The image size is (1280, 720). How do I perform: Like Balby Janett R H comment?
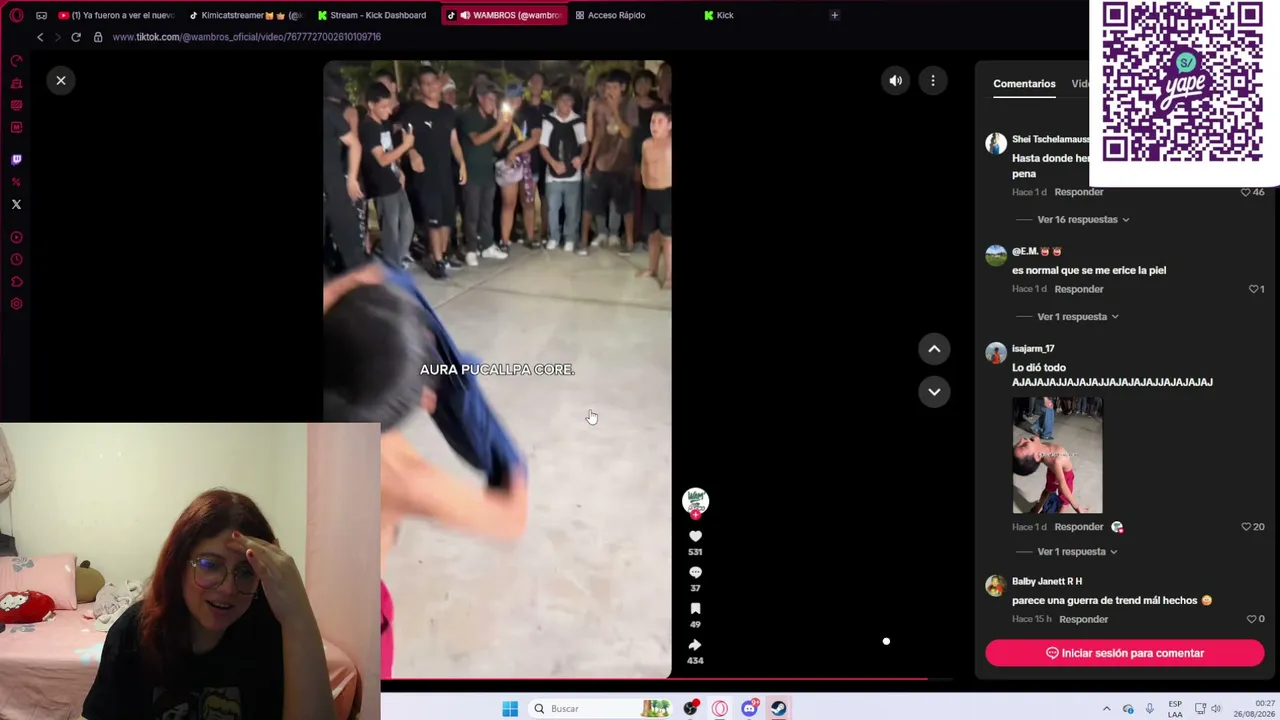tap(1251, 619)
